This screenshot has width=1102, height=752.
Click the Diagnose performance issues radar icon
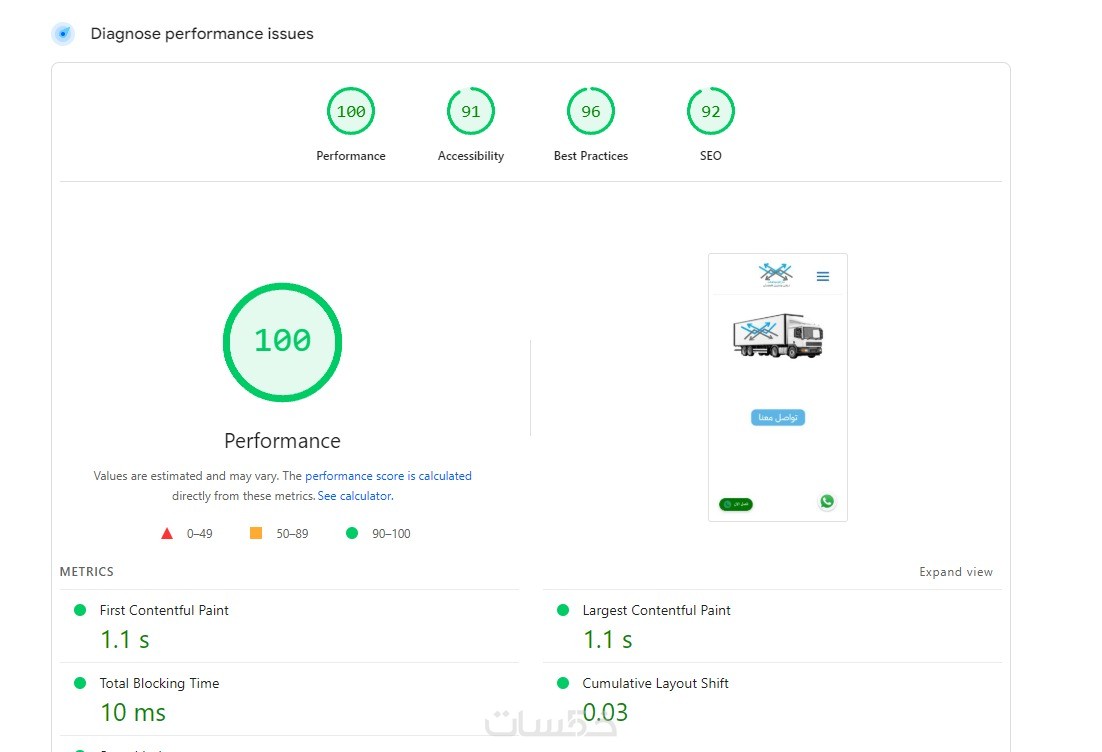pyautogui.click(x=63, y=33)
